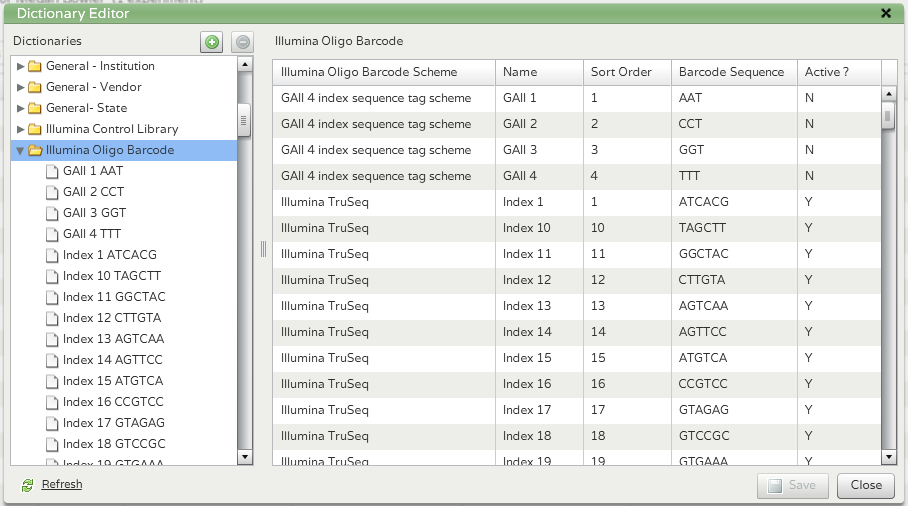
Task: Click the green add dictionary entry icon
Action: pyautogui.click(x=211, y=42)
